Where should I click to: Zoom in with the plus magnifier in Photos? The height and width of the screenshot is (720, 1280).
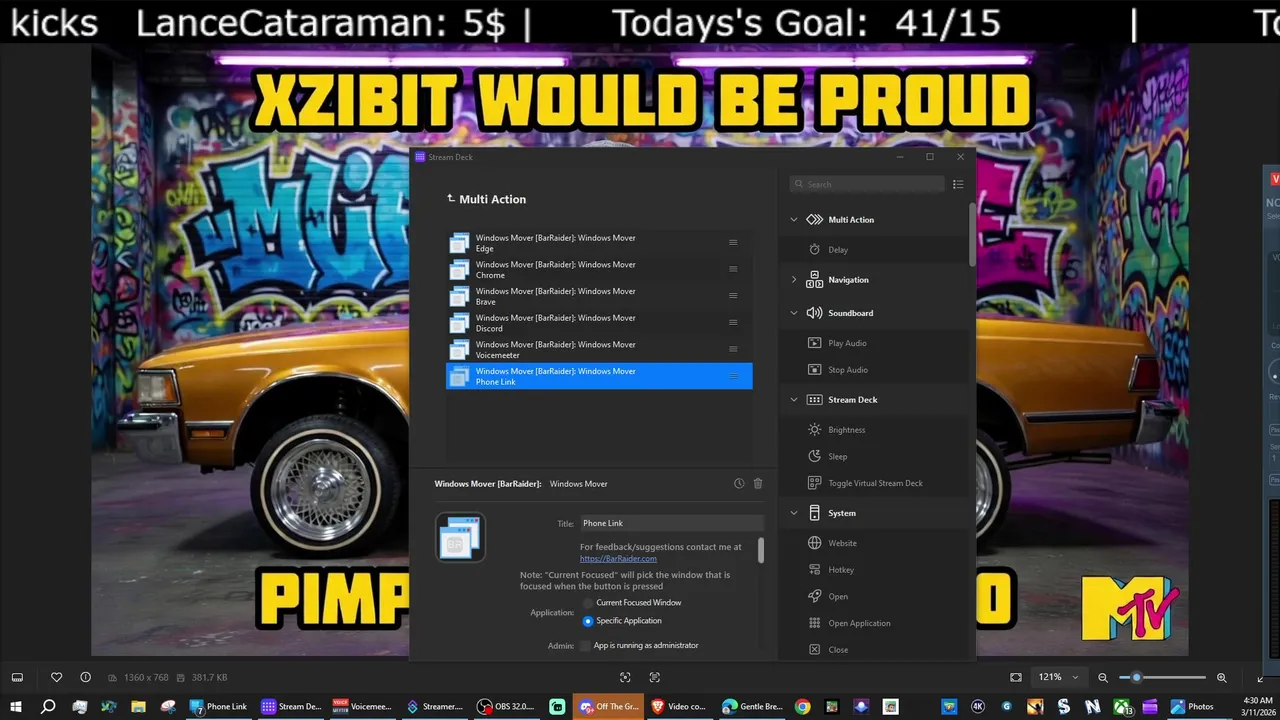click(x=1221, y=677)
